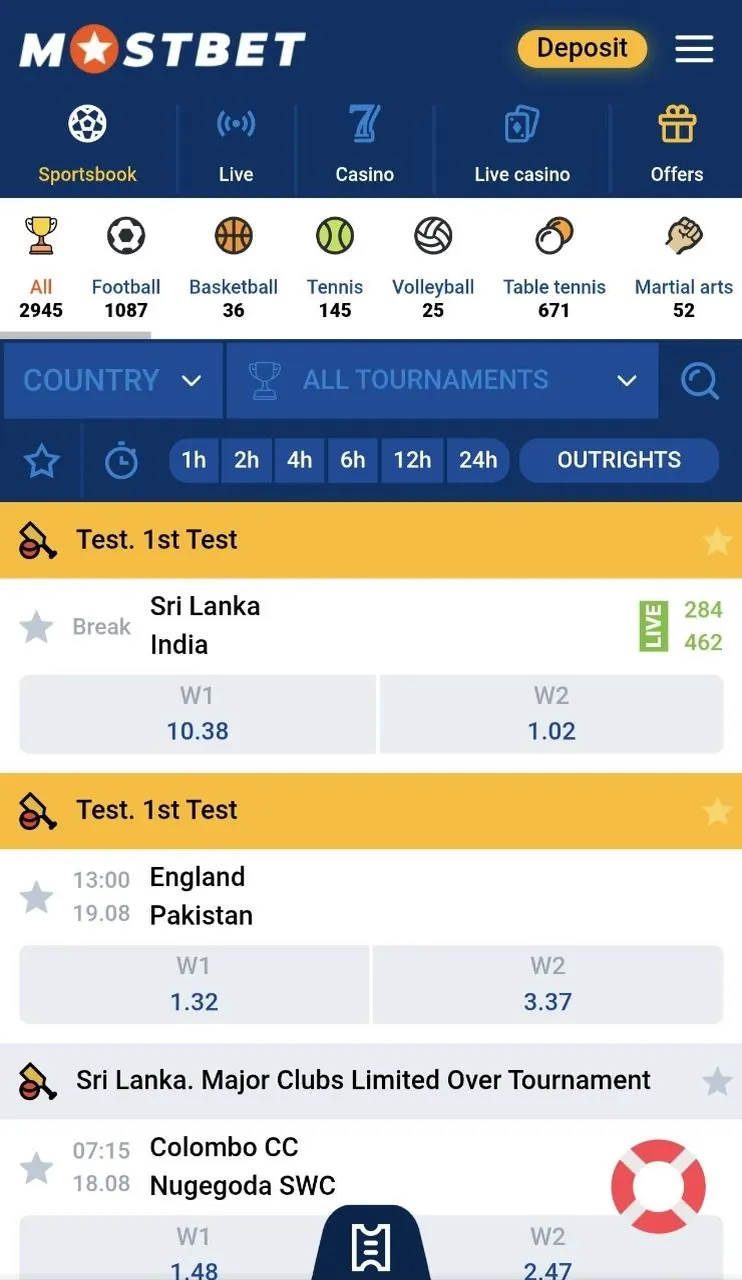
Task: Open the hamburger menu
Action: [x=694, y=49]
